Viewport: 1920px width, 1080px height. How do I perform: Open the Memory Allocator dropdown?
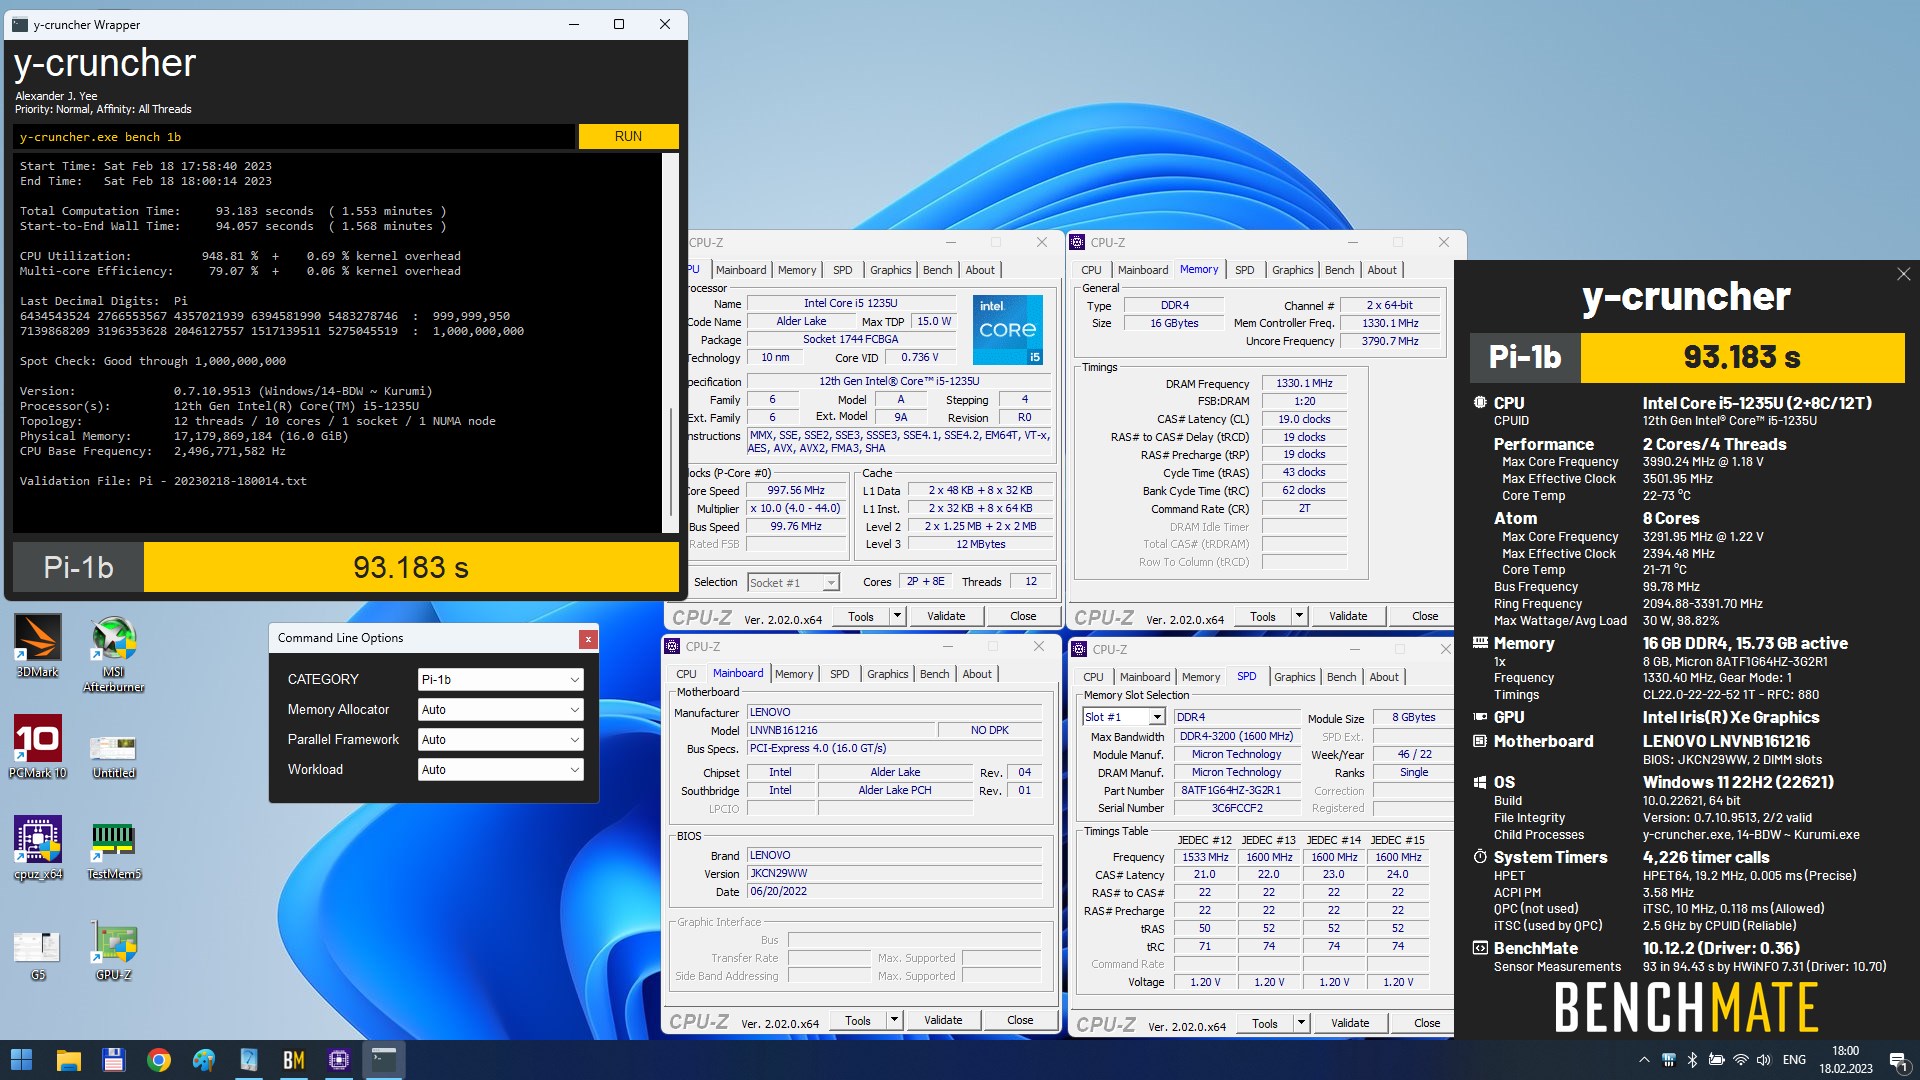(500, 709)
